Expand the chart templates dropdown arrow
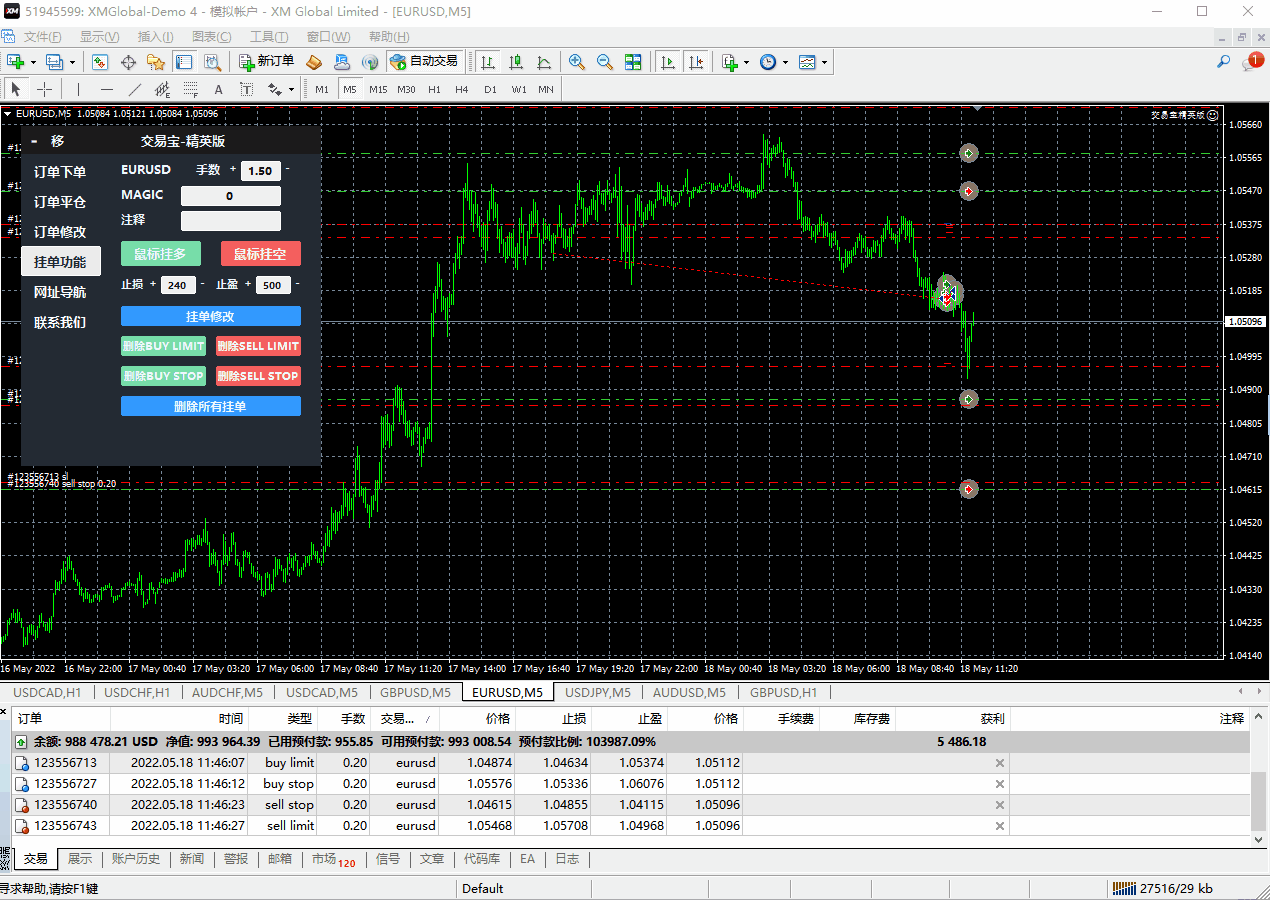 click(x=825, y=62)
